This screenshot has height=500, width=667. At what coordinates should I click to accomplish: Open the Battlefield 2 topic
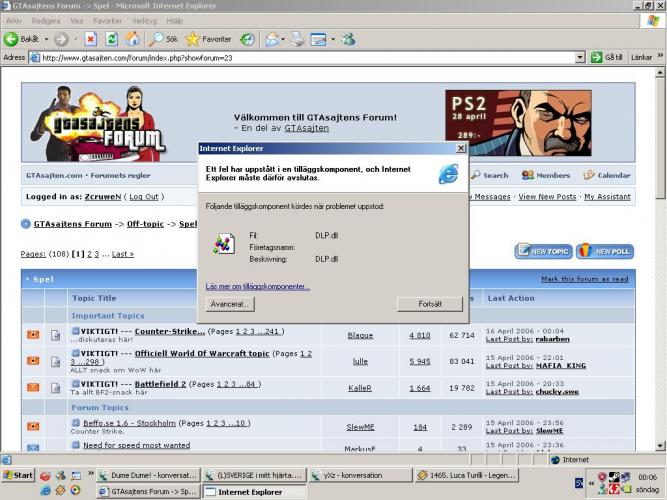pos(160,384)
